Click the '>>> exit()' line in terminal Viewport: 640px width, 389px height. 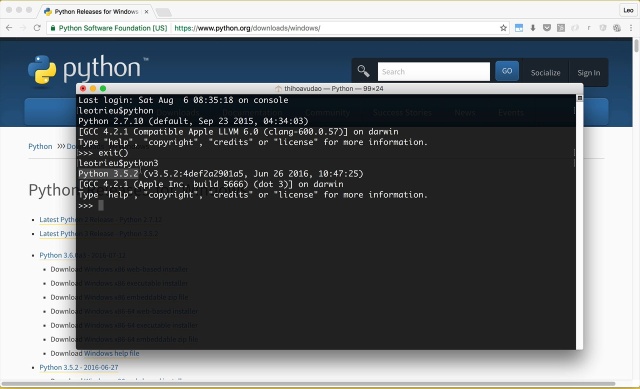(103, 153)
